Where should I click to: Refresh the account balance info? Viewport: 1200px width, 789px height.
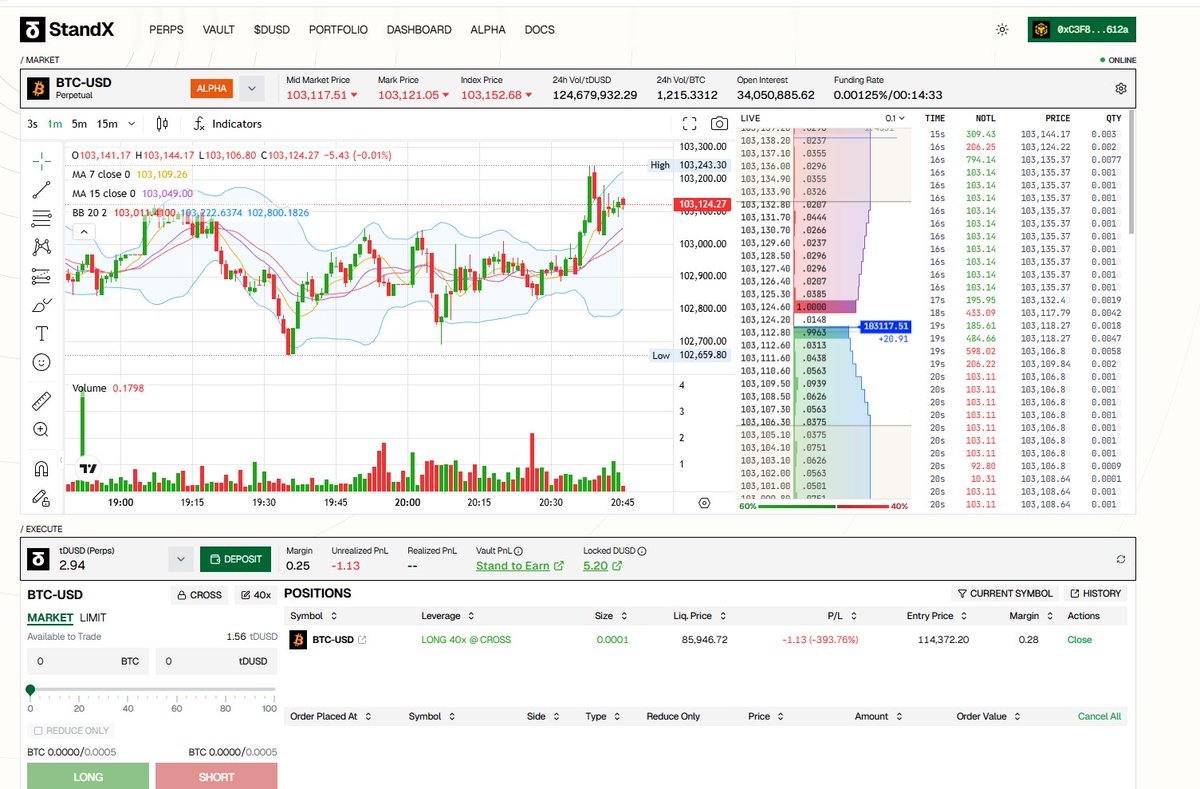pyautogui.click(x=1121, y=559)
